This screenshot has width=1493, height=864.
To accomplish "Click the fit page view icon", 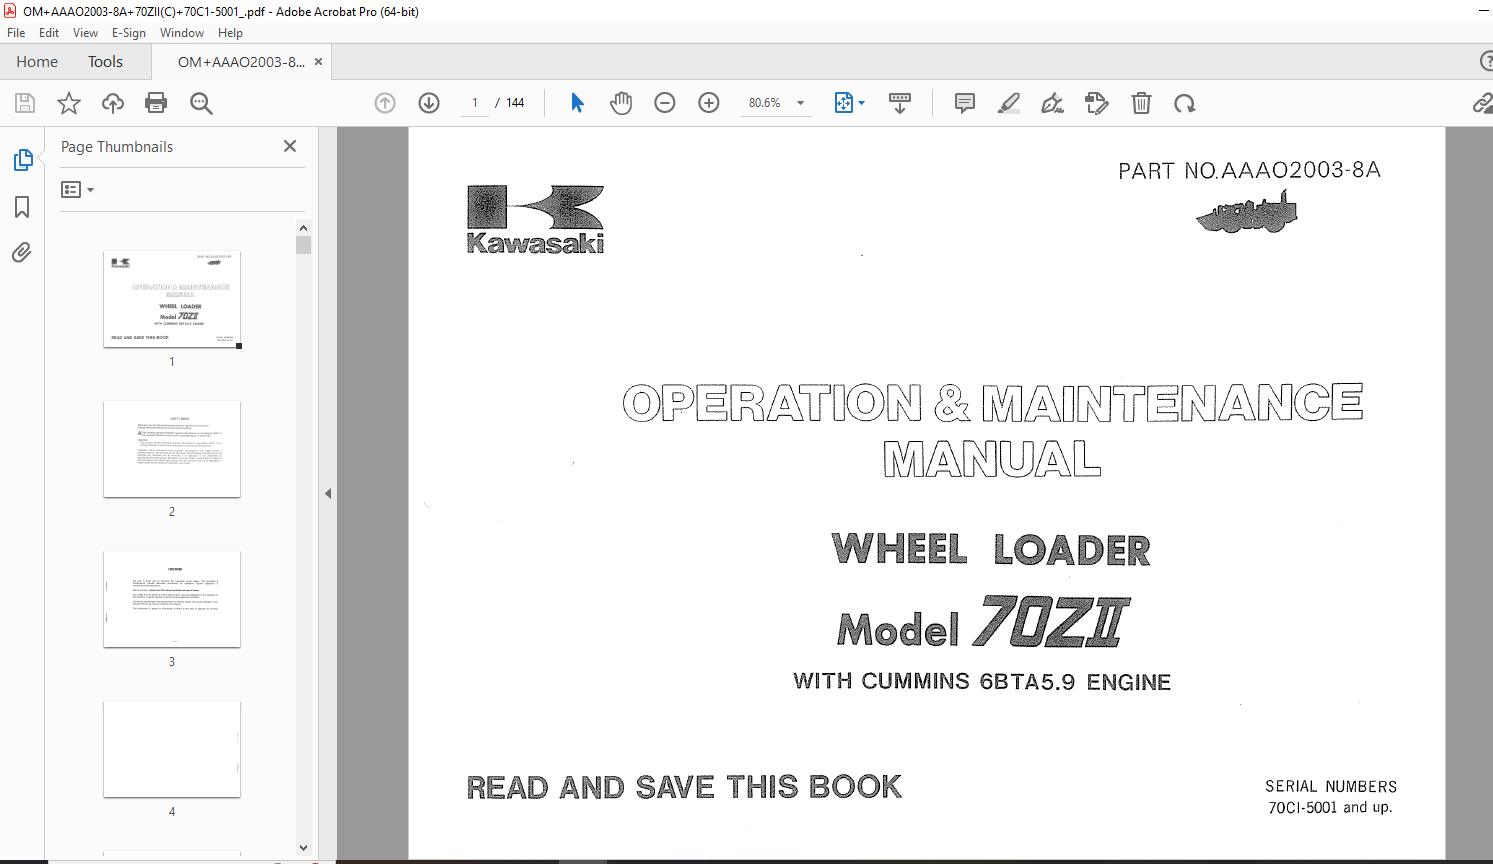I will coord(843,103).
